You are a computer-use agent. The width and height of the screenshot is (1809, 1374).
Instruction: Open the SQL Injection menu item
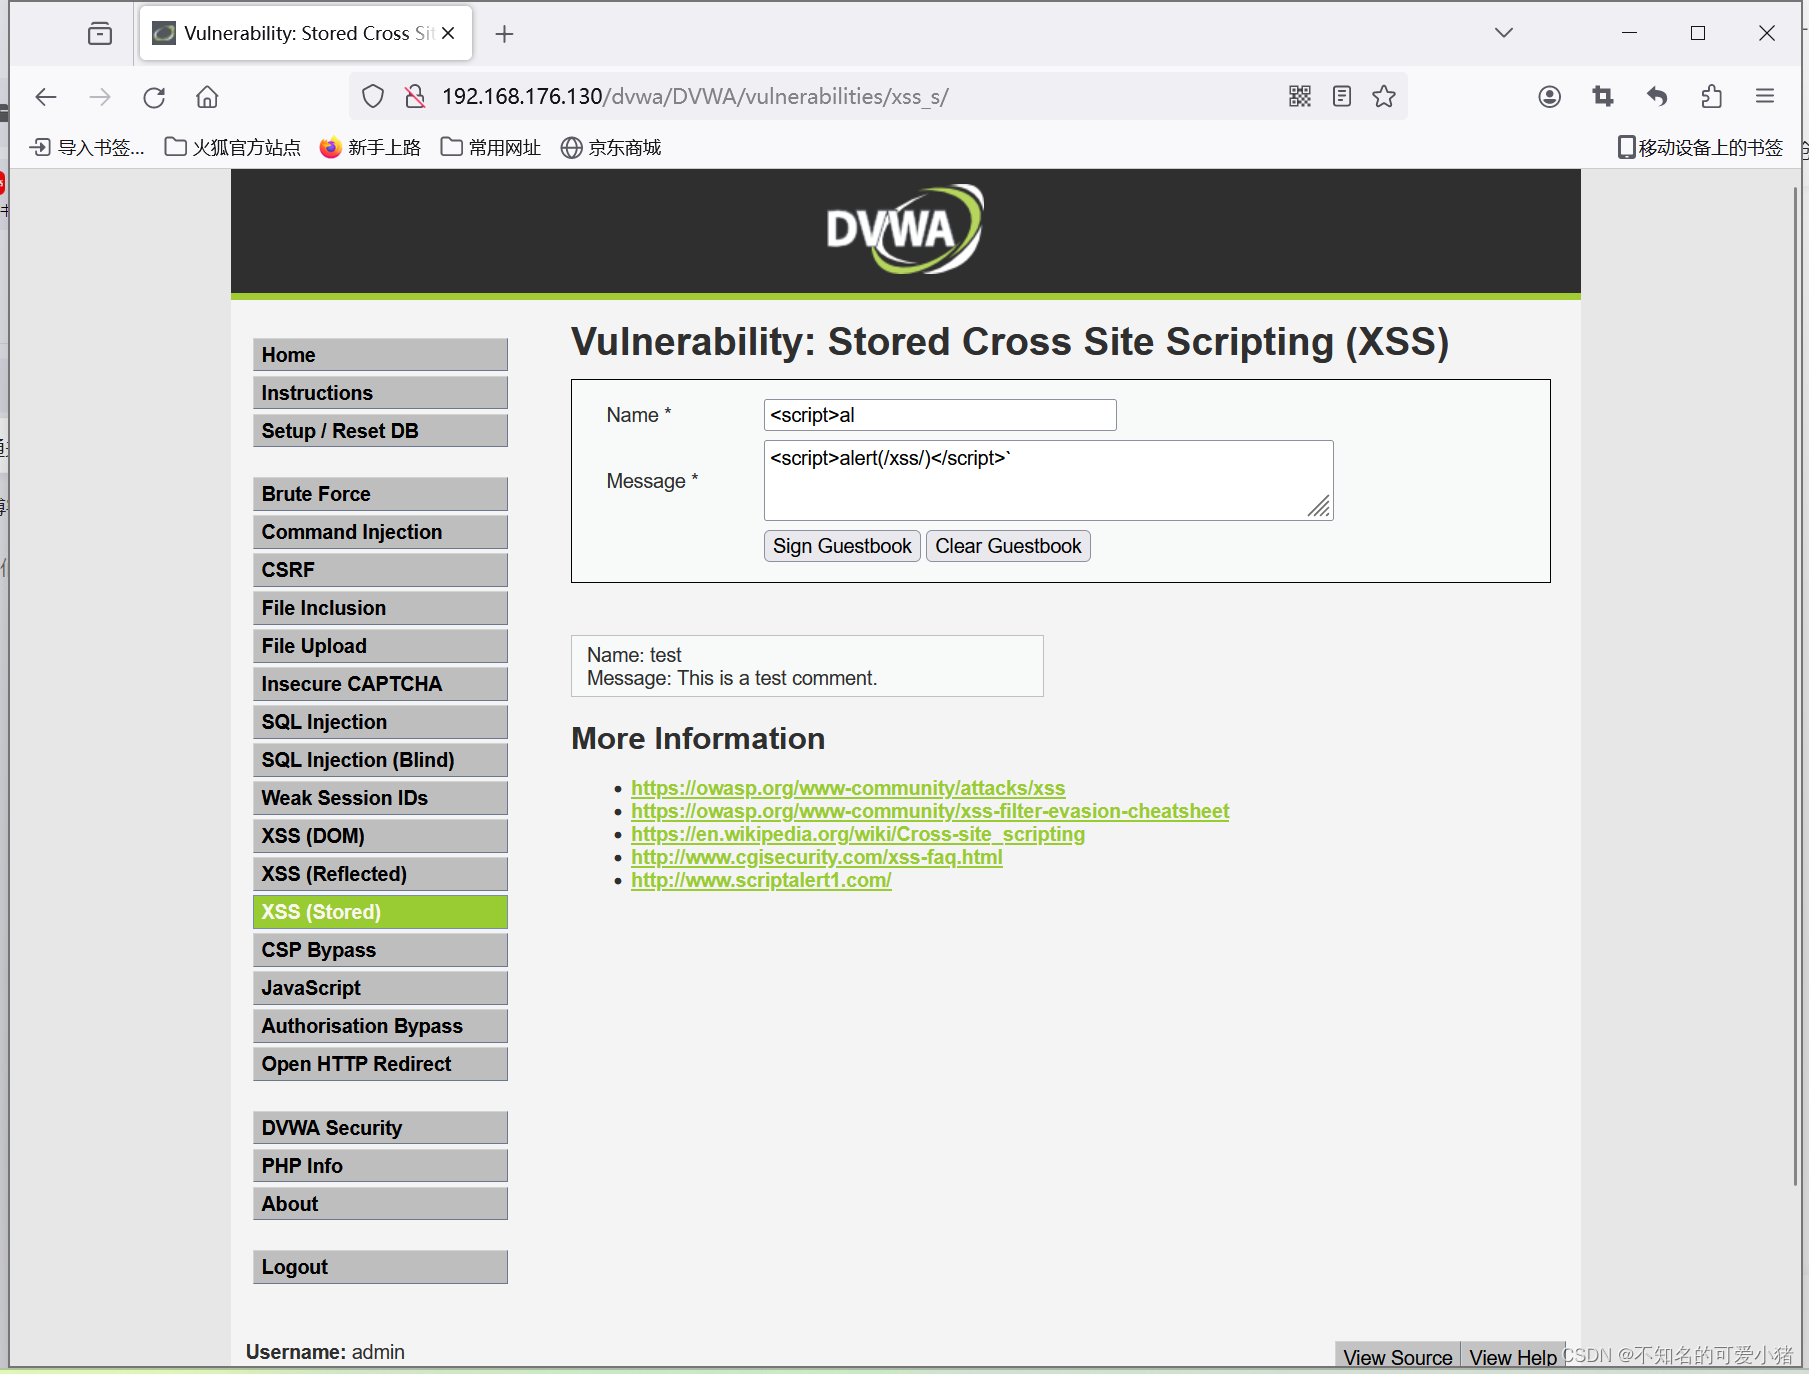380,722
